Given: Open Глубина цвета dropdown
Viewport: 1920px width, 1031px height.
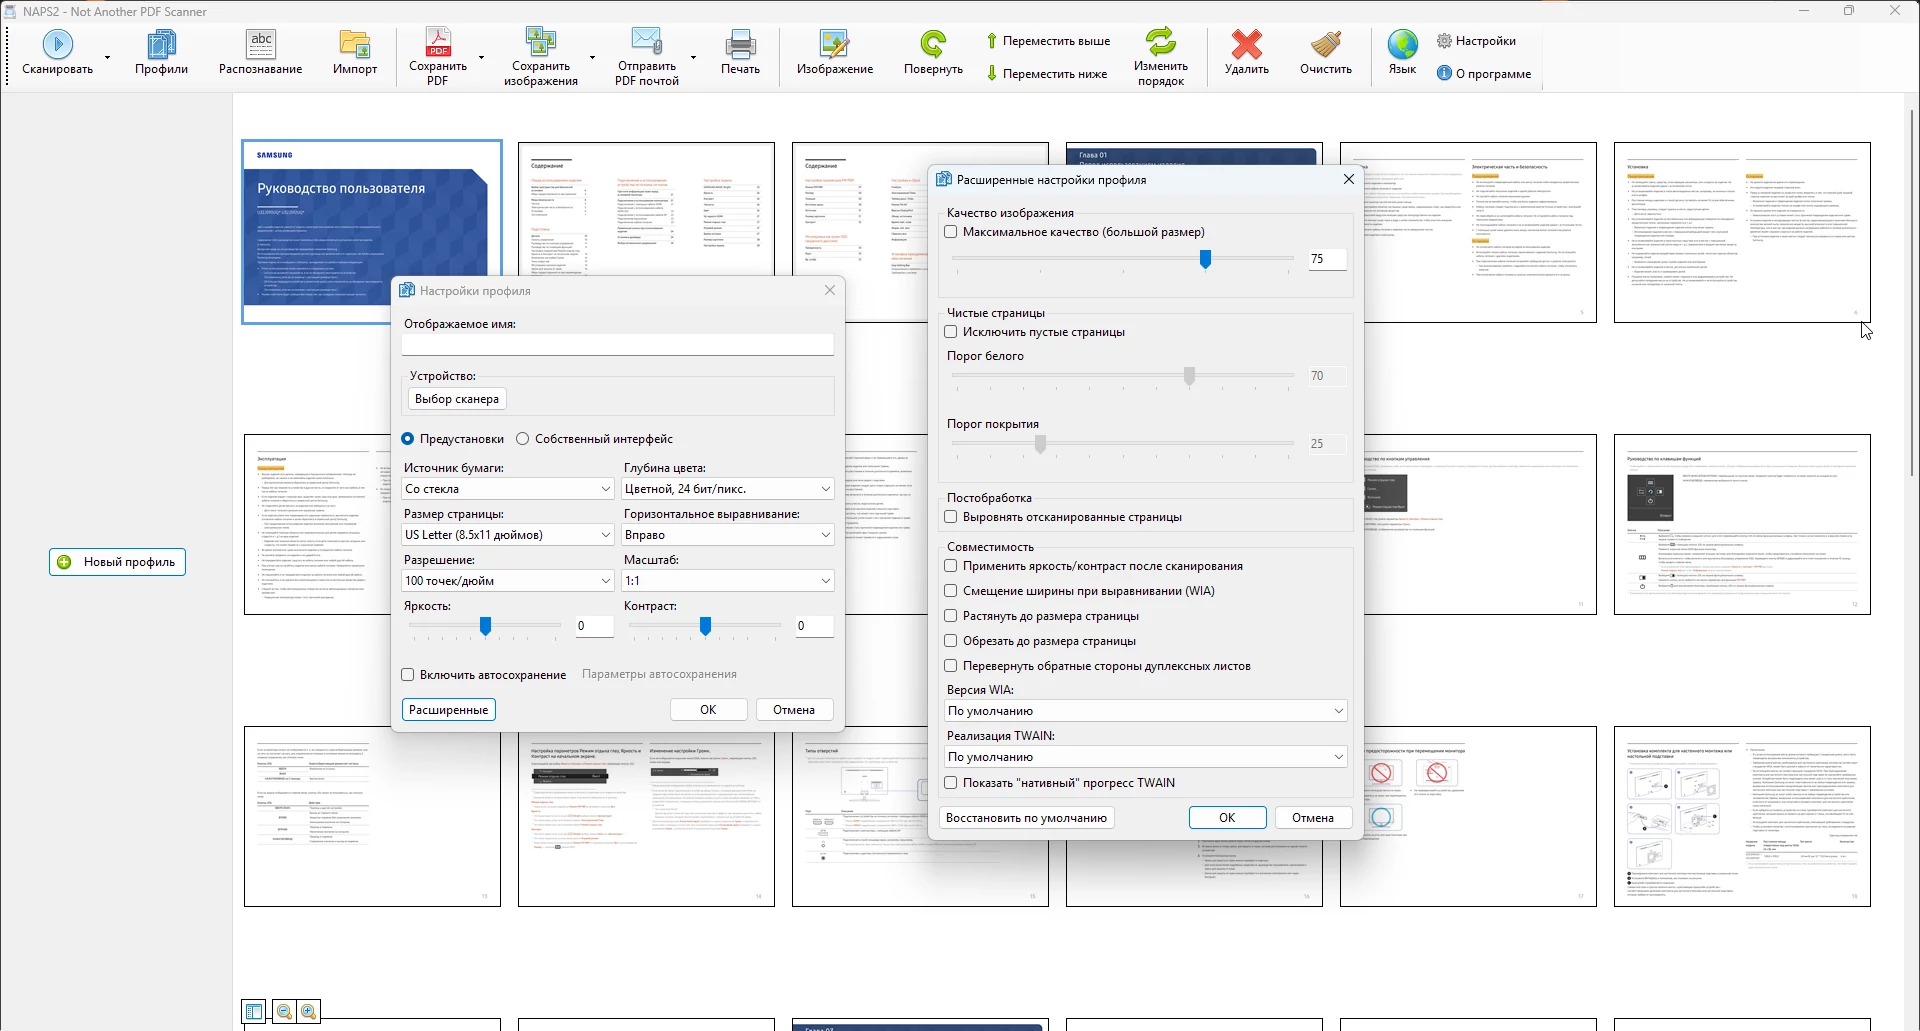Looking at the screenshot, I should tap(728, 489).
